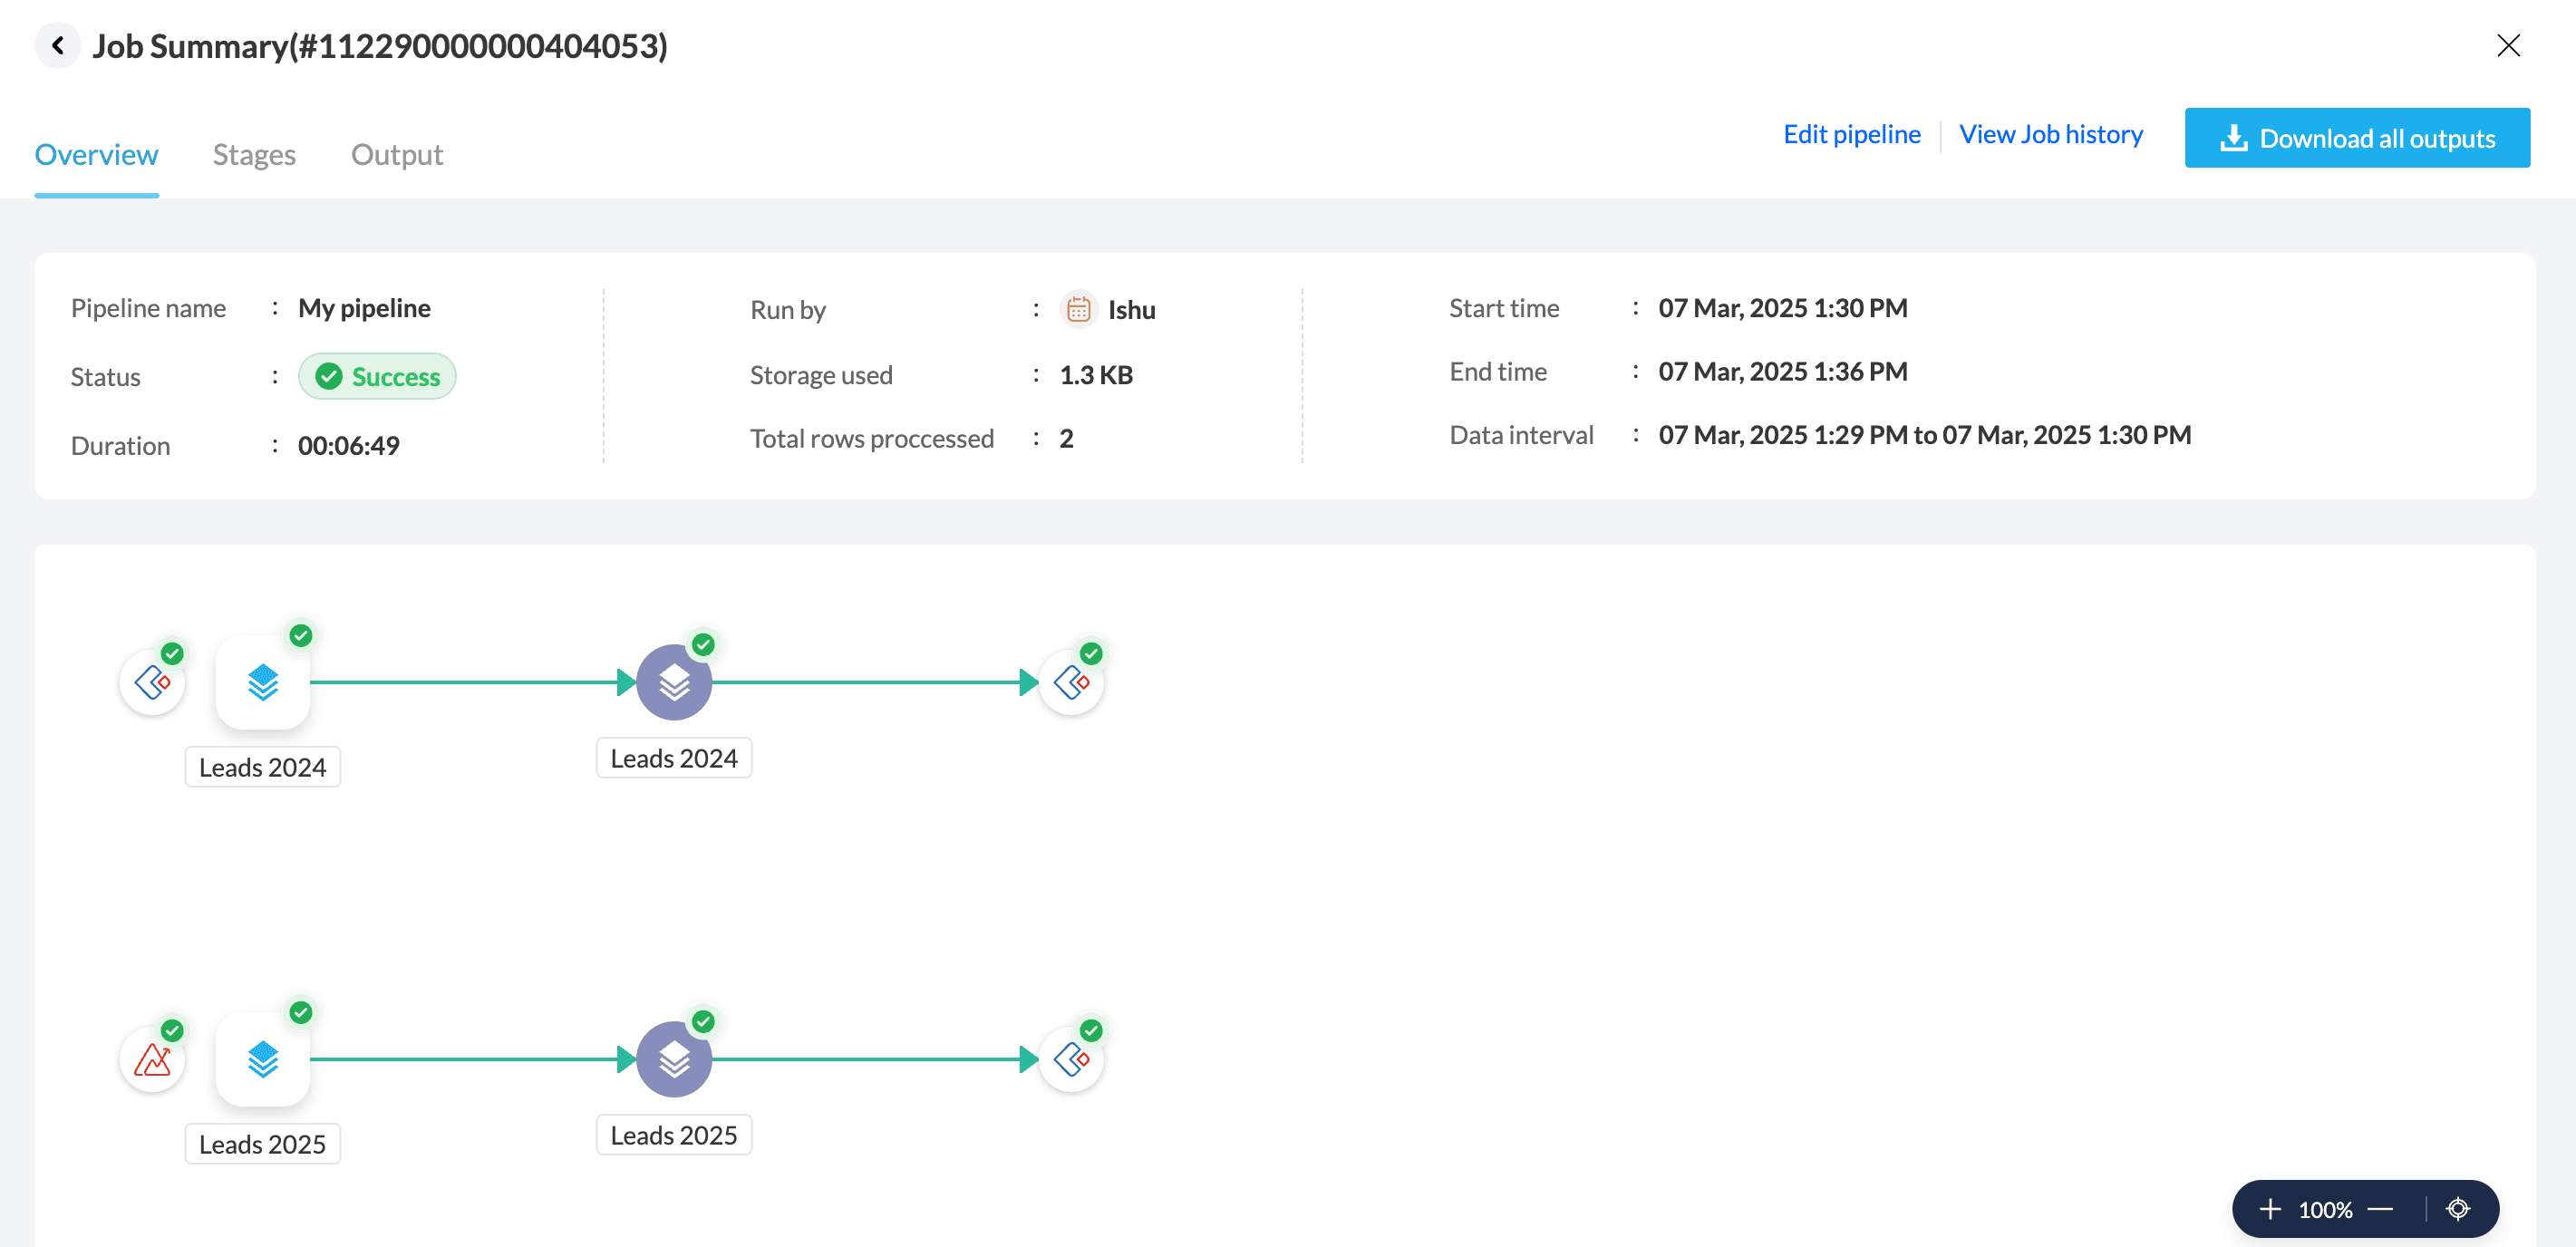Switch to the Stages tab
Viewport: 2576px width, 1247px height.
(x=254, y=154)
